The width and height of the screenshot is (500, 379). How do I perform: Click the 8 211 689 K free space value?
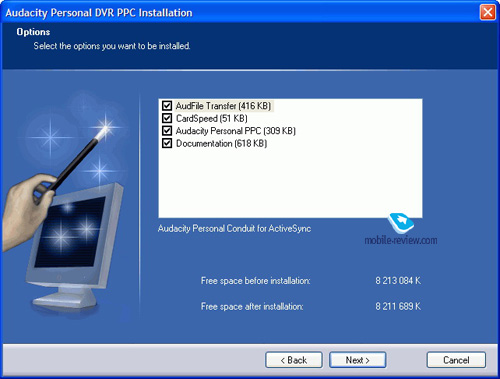pos(398,306)
